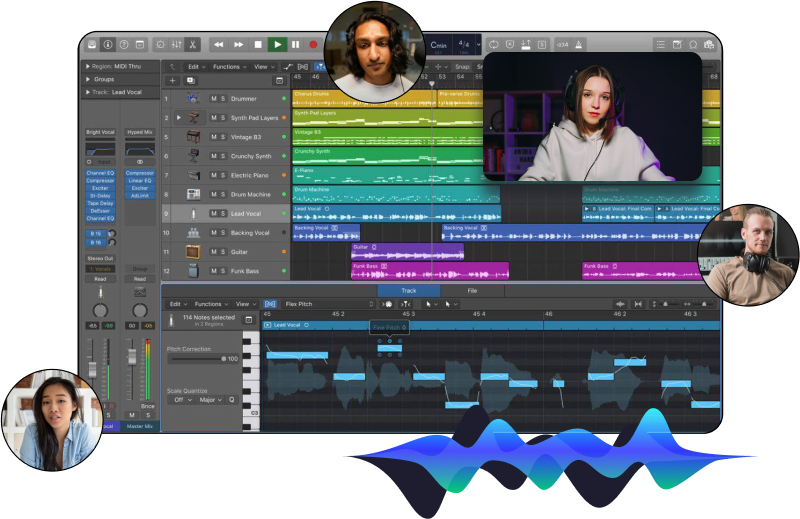This screenshot has height=519, width=800.
Task: Open the Mixer from the toolbar
Action: [x=176, y=45]
